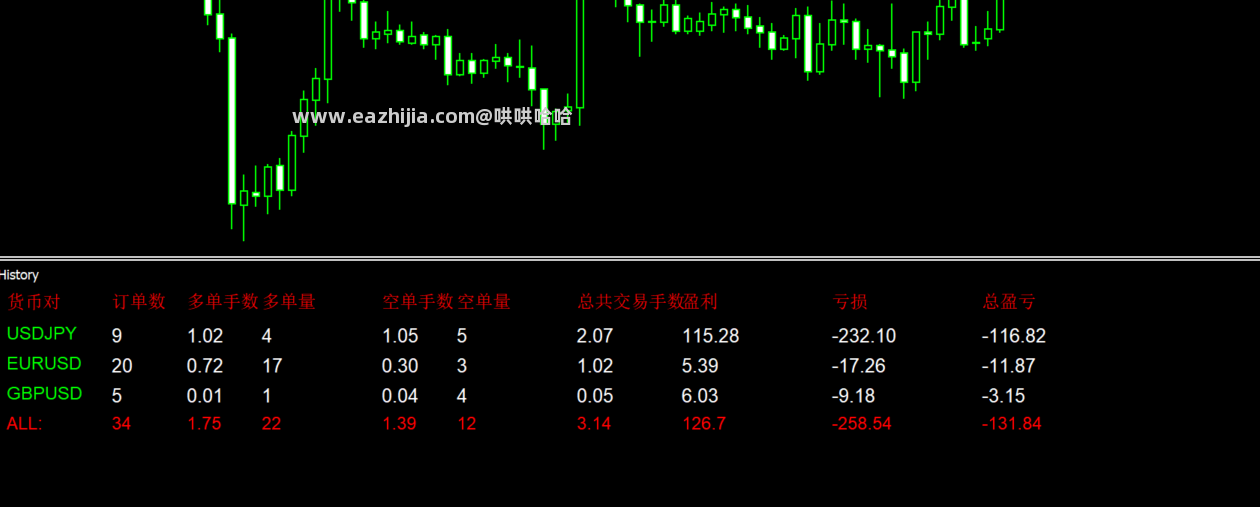Select total short lots 1.39
Screen dimensions: 1260x507
tap(399, 424)
